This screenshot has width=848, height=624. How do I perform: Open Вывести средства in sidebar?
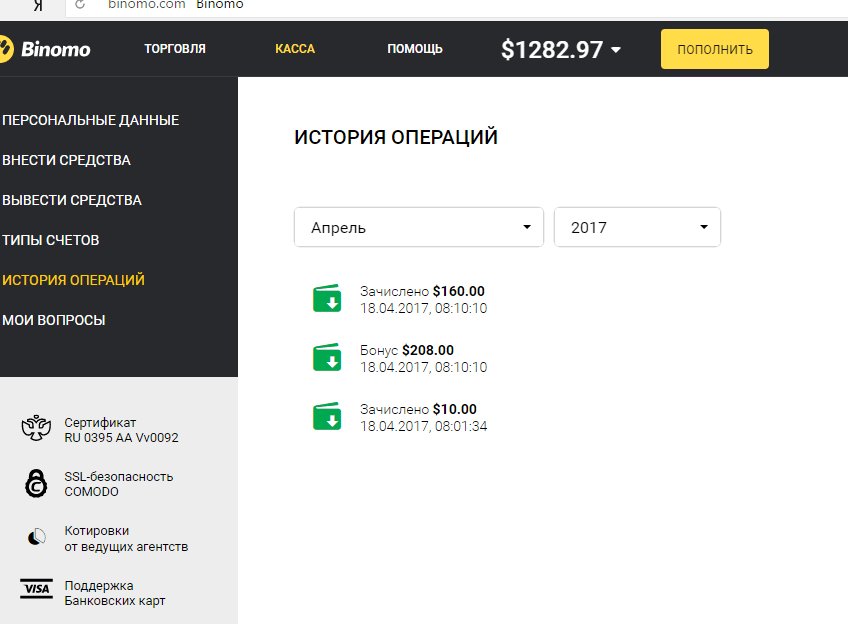(x=72, y=200)
